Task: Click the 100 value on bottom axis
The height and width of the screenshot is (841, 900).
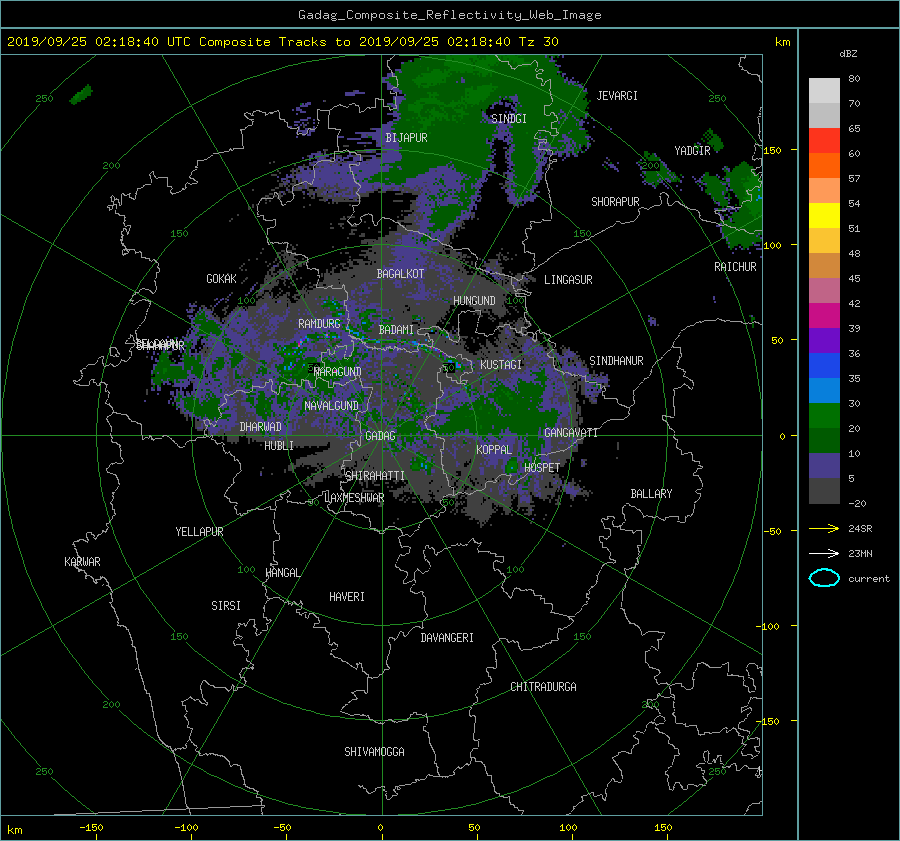Action: click(568, 828)
